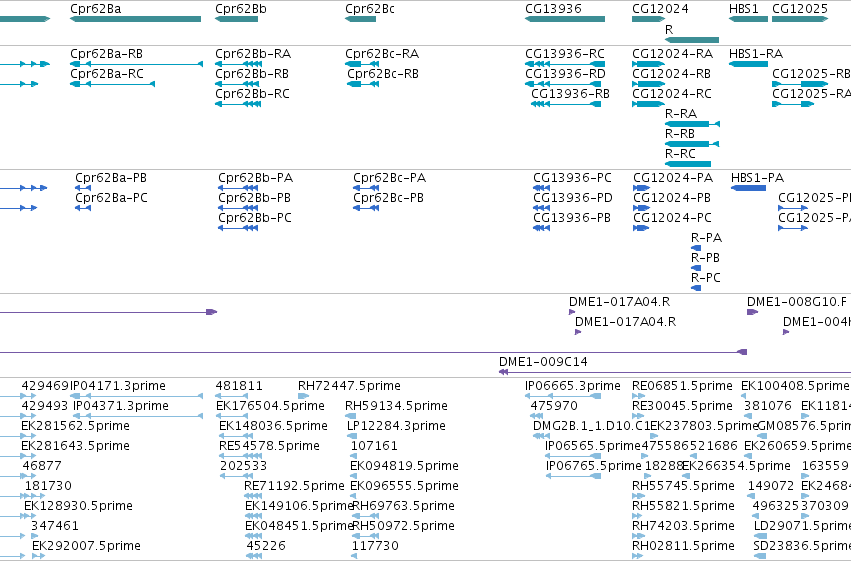Click the RH72447.5prime EST label

349,386
